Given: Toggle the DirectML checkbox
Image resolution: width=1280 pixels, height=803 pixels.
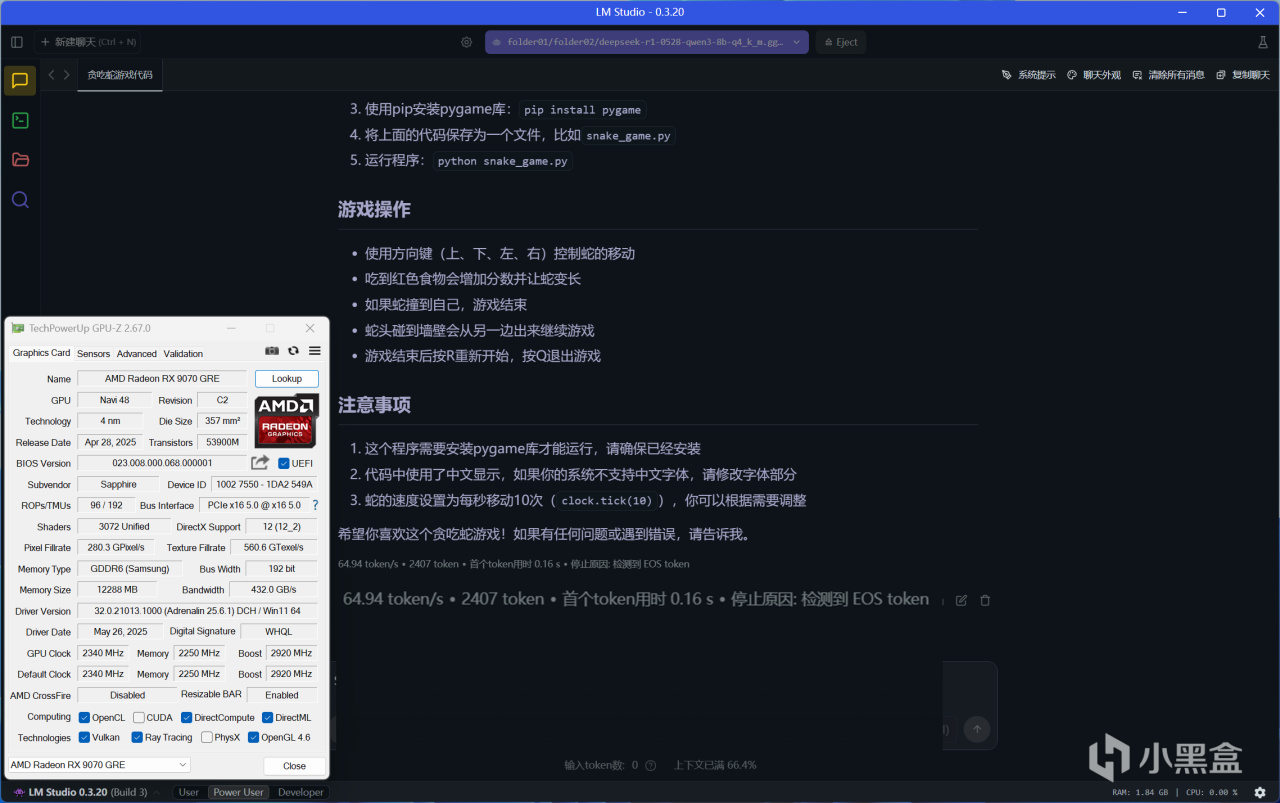Looking at the screenshot, I should (268, 717).
